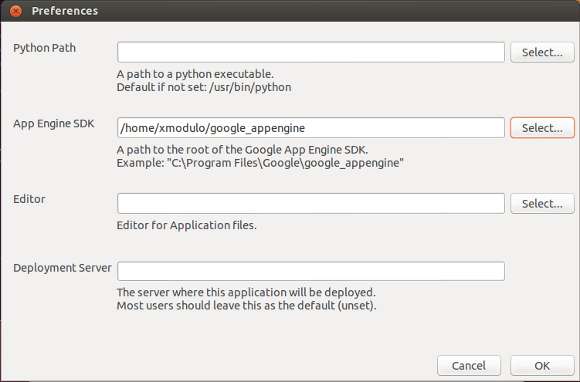Click the 'A path to a python executable' hint
The width and height of the screenshot is (580, 382).
tap(195, 74)
